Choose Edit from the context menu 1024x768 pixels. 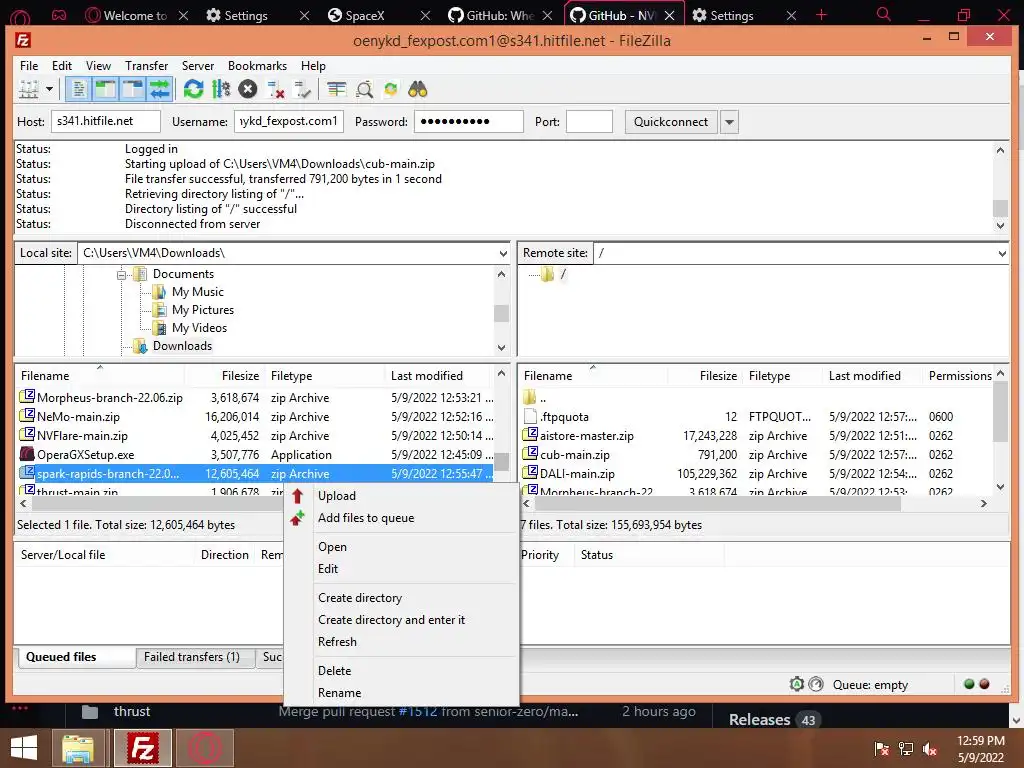[401, 569]
